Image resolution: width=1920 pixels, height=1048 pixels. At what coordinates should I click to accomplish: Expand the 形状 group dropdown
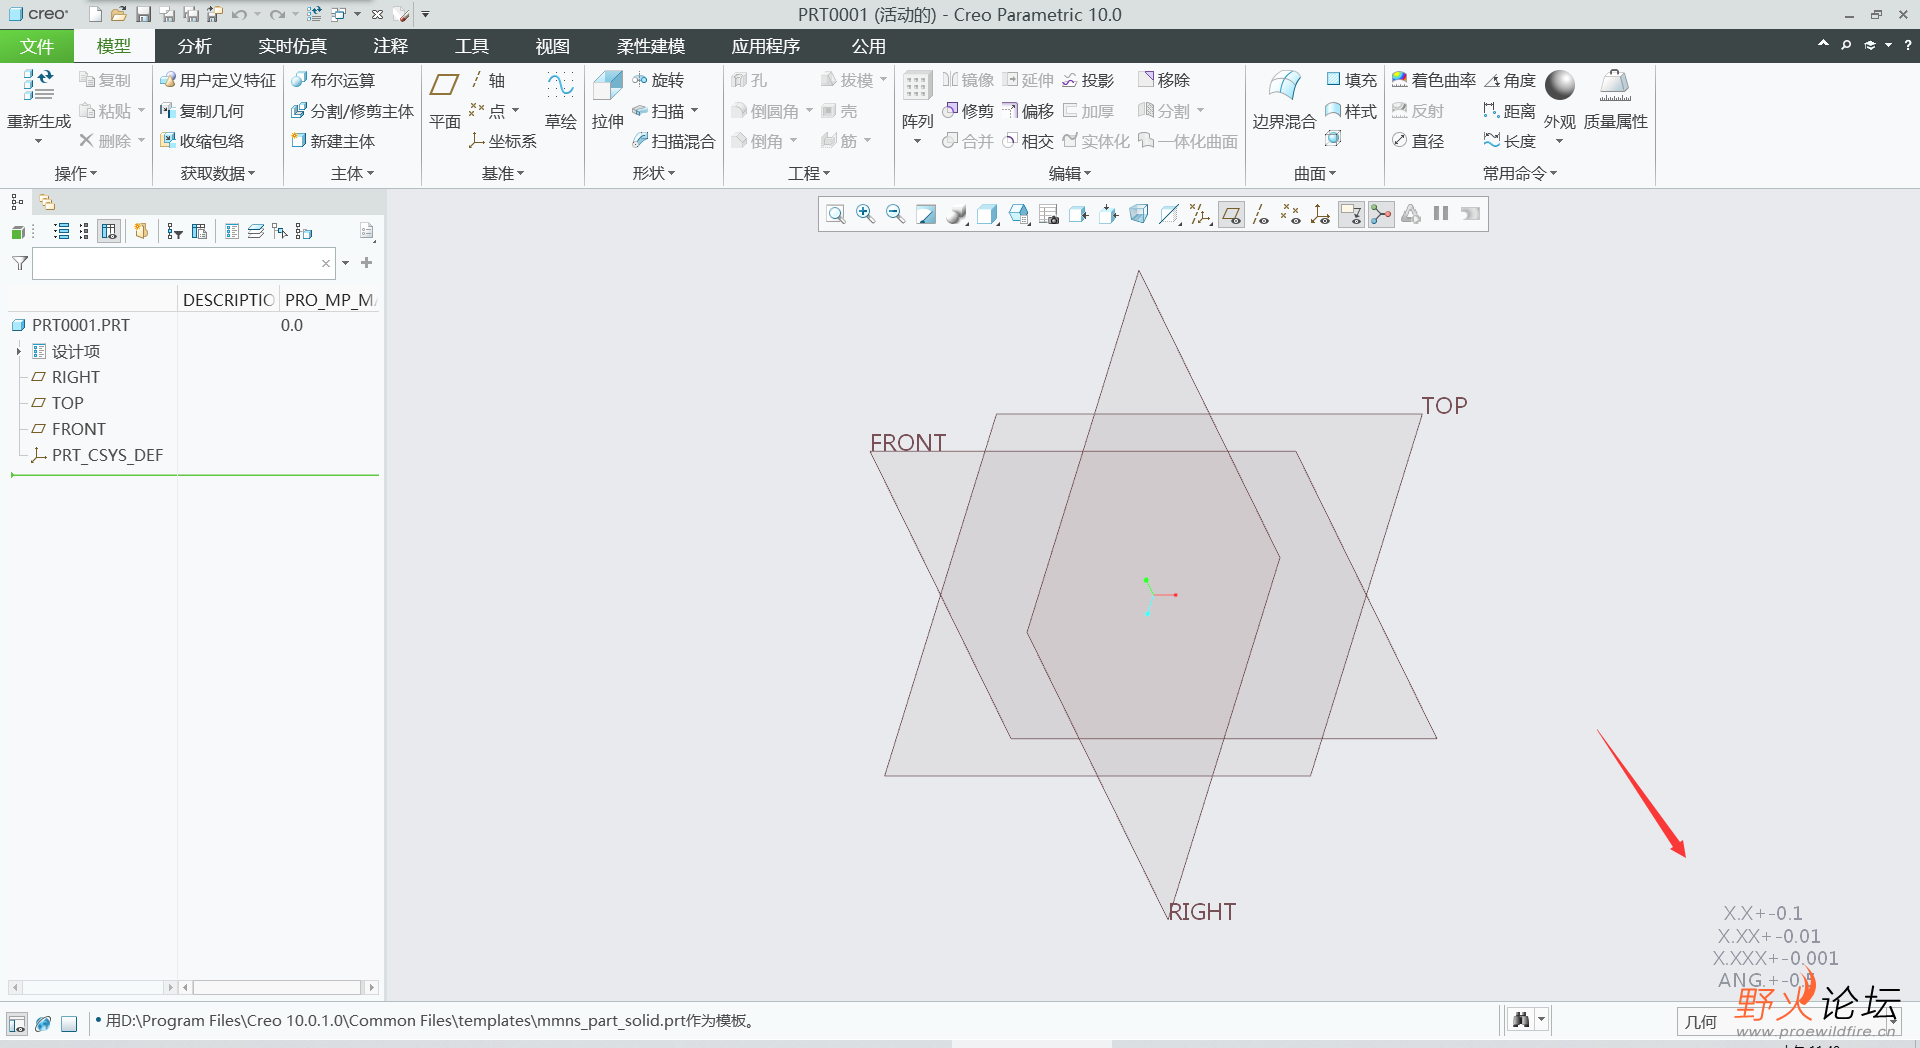coord(654,173)
